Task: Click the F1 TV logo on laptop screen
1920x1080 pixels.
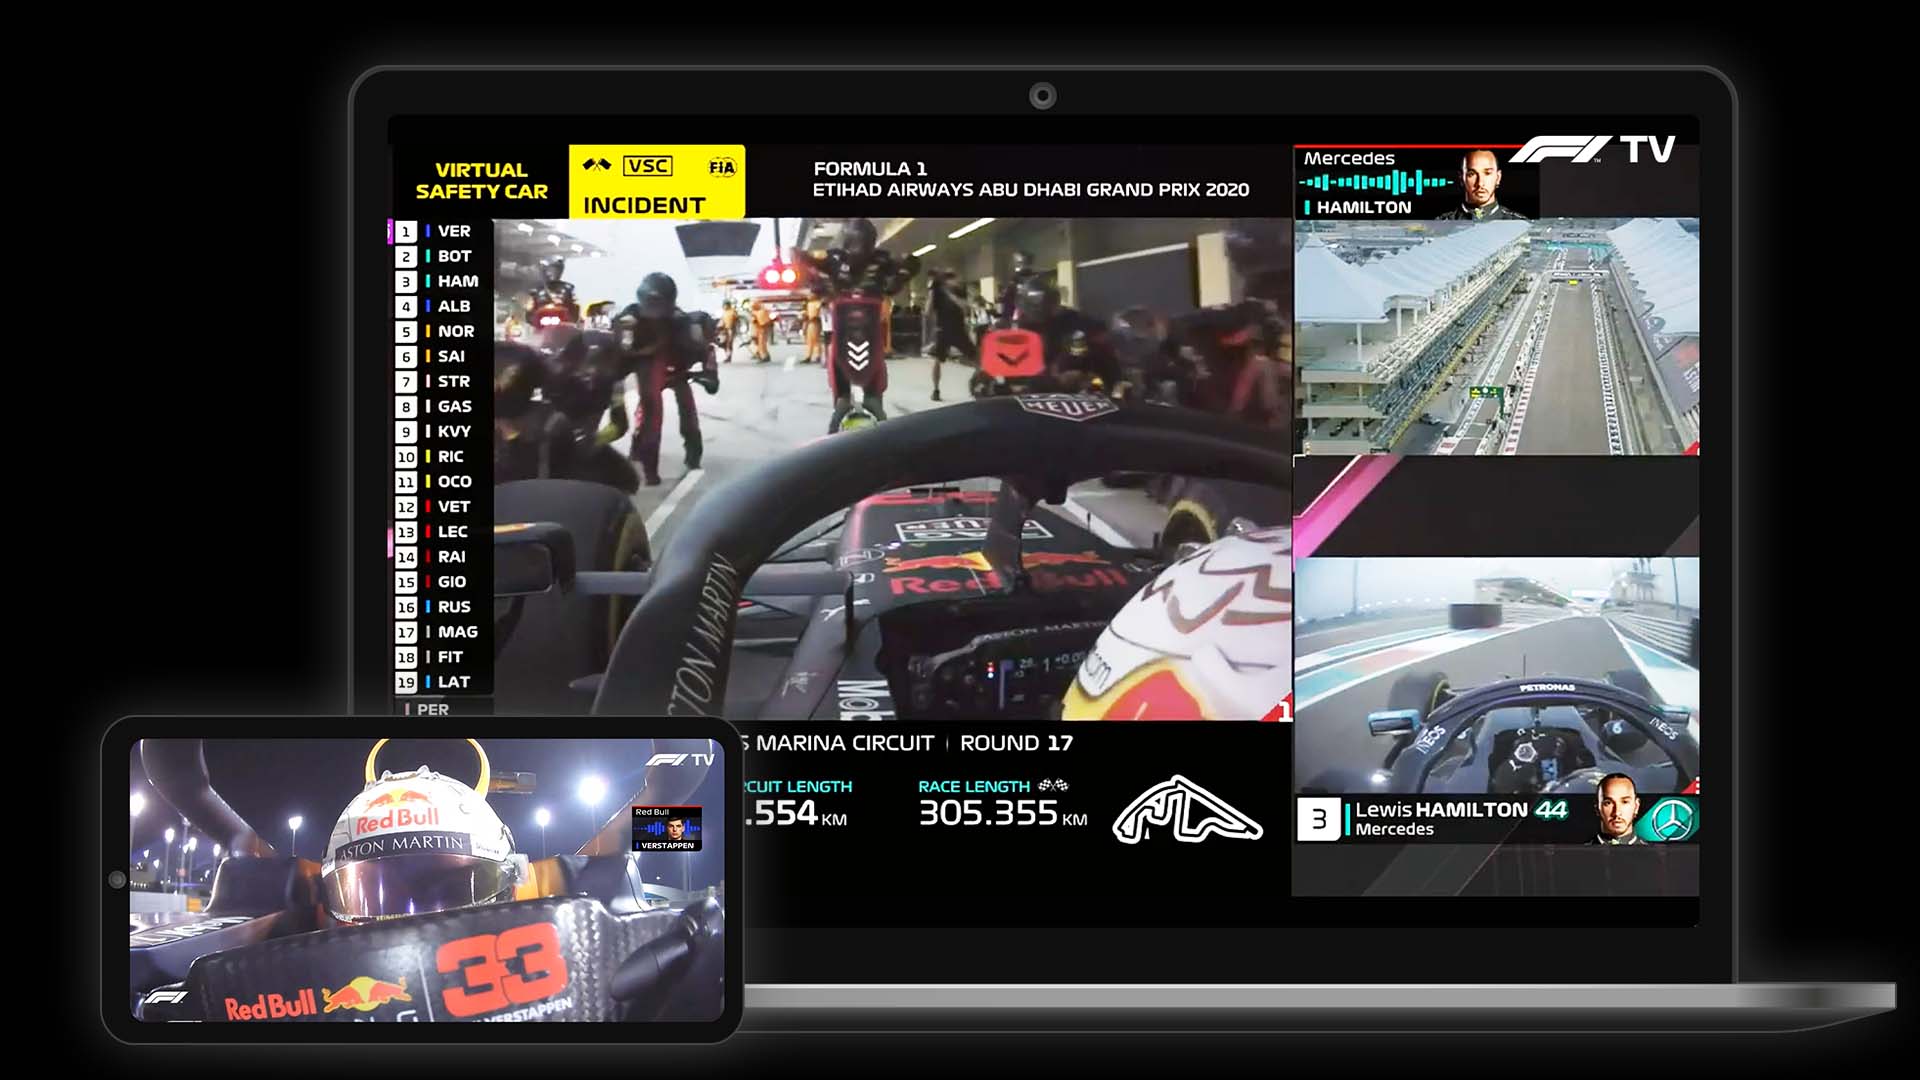Action: (x=1592, y=149)
